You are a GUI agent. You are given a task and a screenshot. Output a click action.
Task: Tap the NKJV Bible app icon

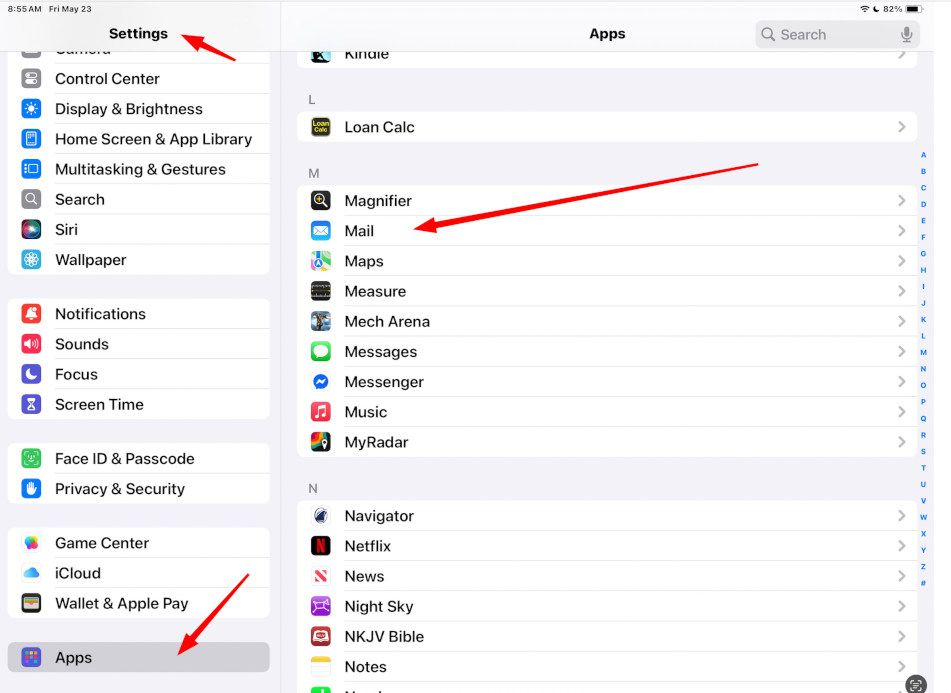coord(321,637)
